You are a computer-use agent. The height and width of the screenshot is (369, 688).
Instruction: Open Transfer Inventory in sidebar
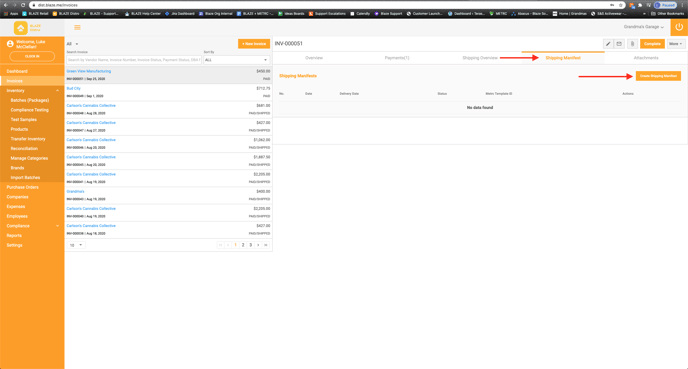(x=28, y=139)
